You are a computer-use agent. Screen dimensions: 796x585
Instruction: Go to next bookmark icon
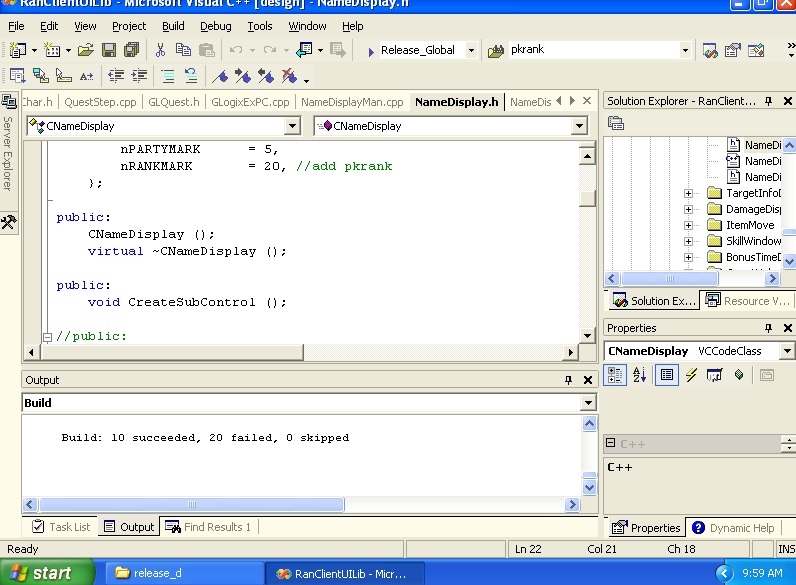[243, 76]
